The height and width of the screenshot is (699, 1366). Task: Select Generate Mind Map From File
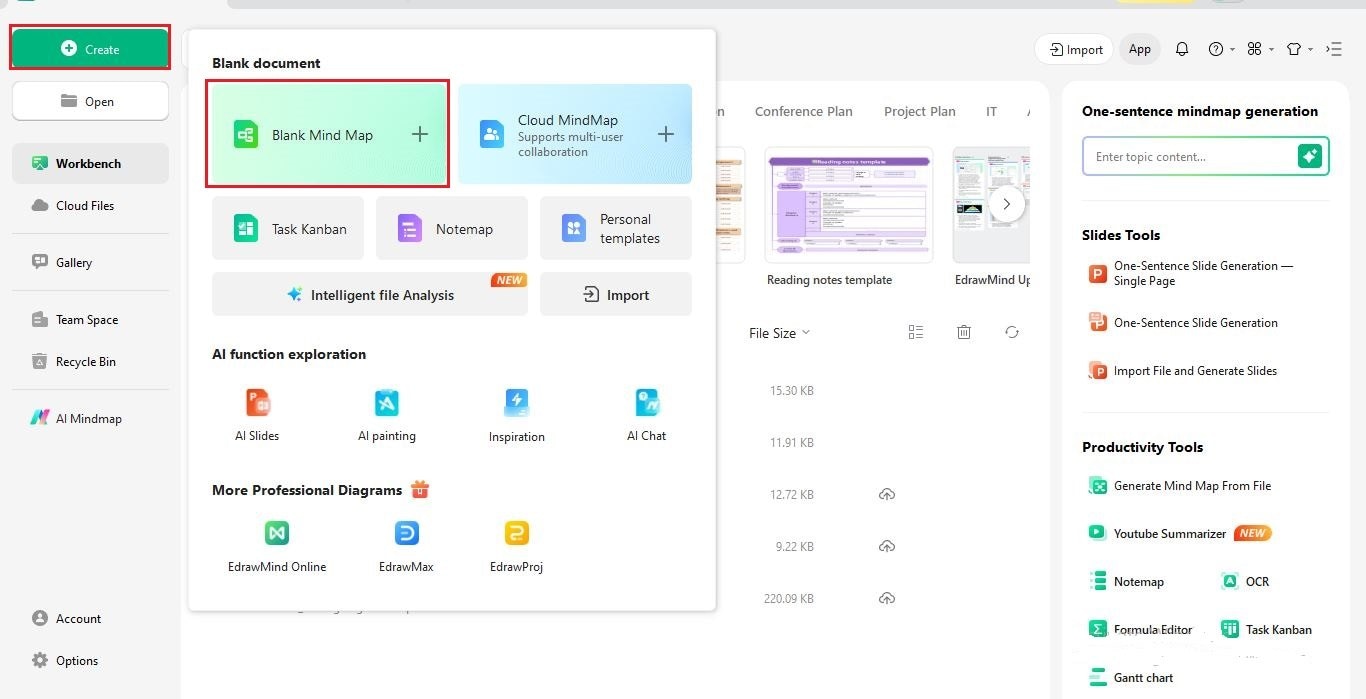(x=1191, y=485)
